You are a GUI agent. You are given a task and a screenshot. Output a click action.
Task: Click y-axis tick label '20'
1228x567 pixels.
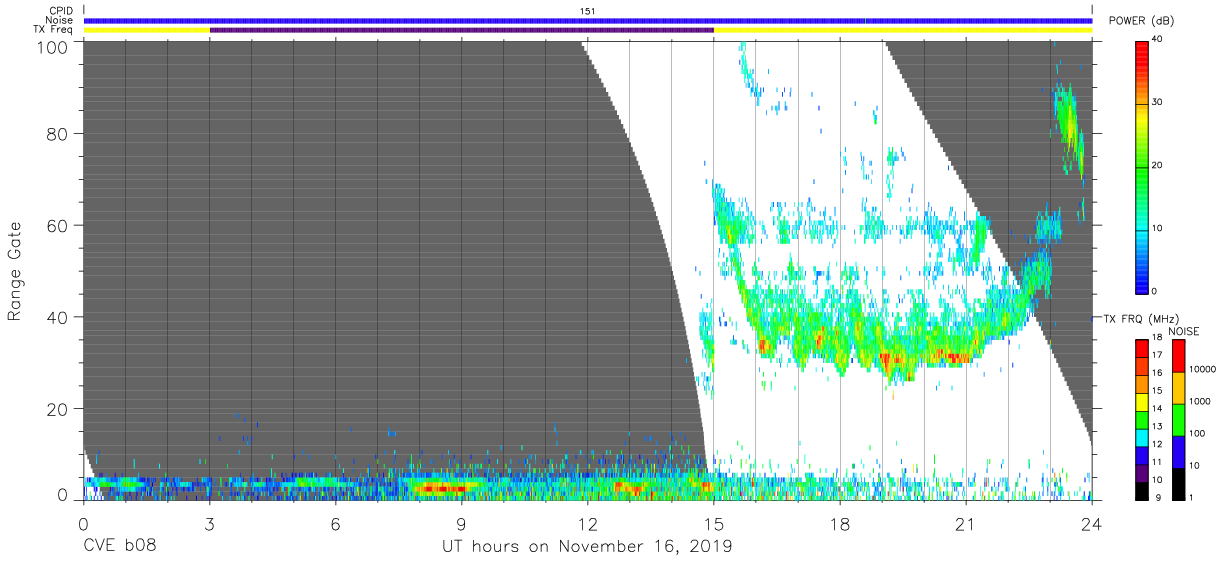pyautogui.click(x=58, y=409)
